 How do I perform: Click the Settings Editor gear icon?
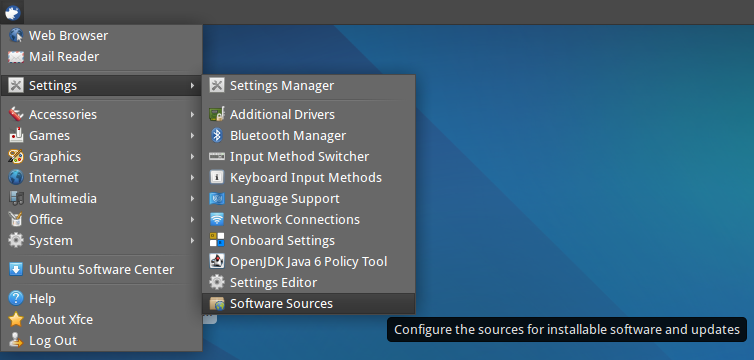[217, 283]
